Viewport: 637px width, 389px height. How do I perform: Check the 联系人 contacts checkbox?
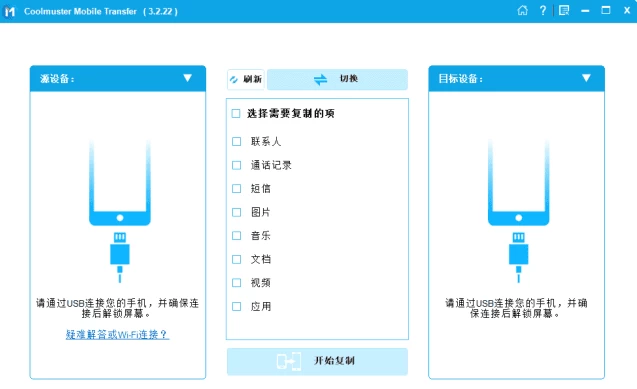pos(236,141)
